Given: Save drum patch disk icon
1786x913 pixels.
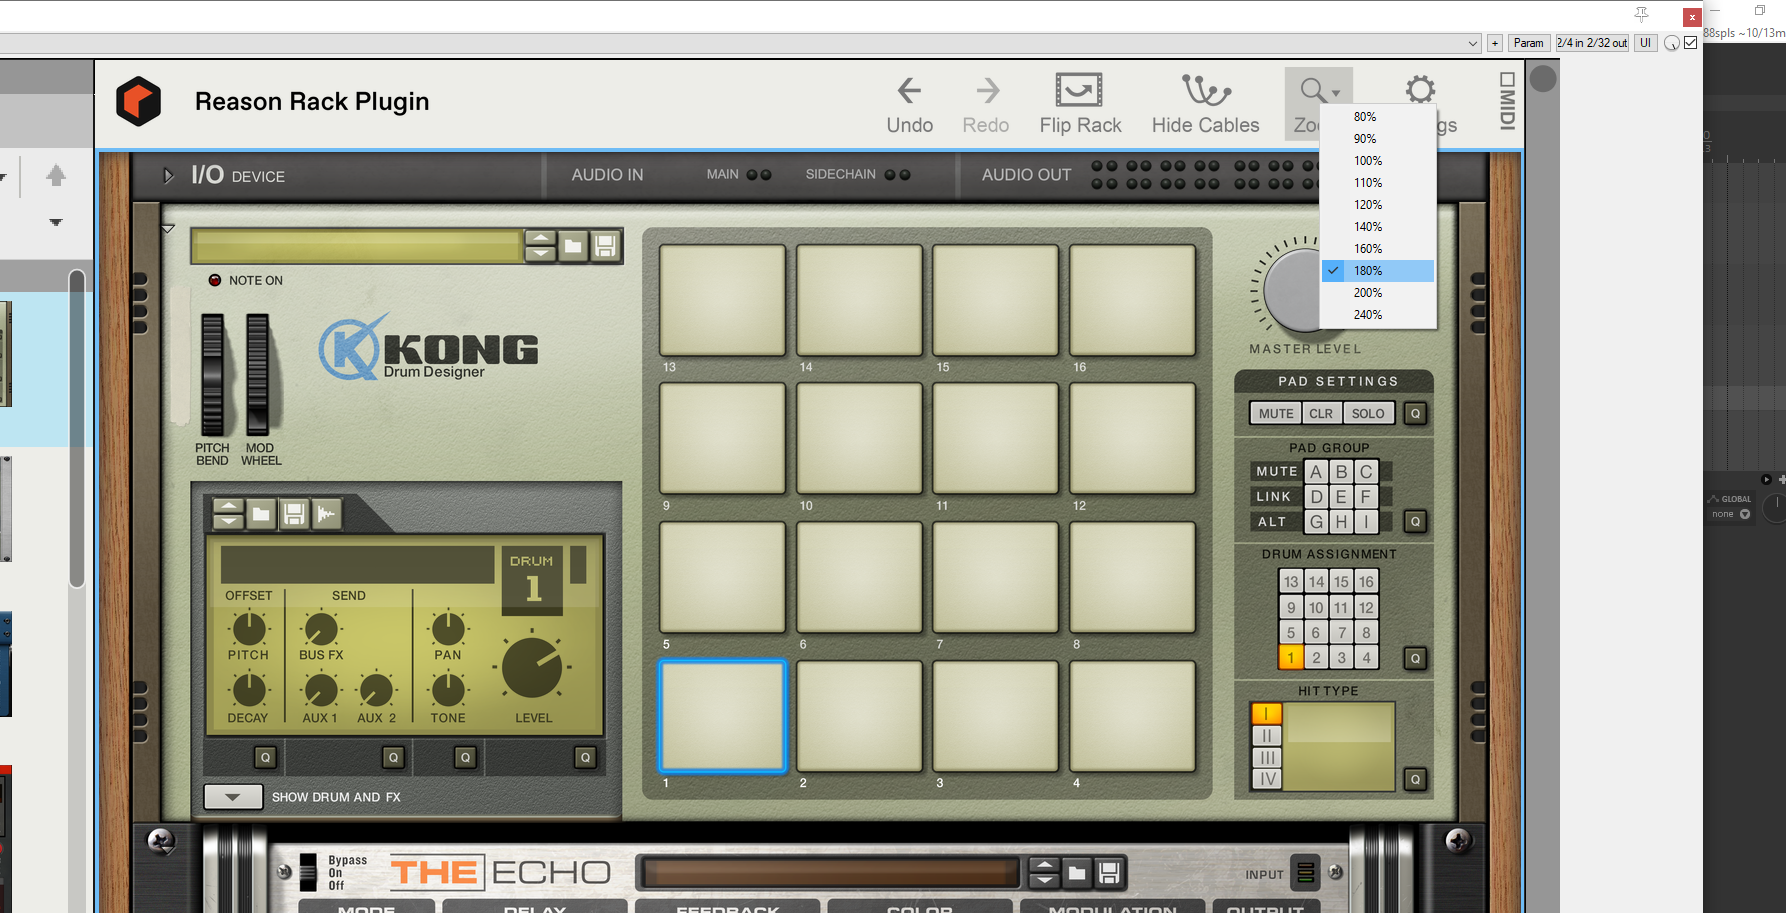Looking at the screenshot, I should coord(294,514).
